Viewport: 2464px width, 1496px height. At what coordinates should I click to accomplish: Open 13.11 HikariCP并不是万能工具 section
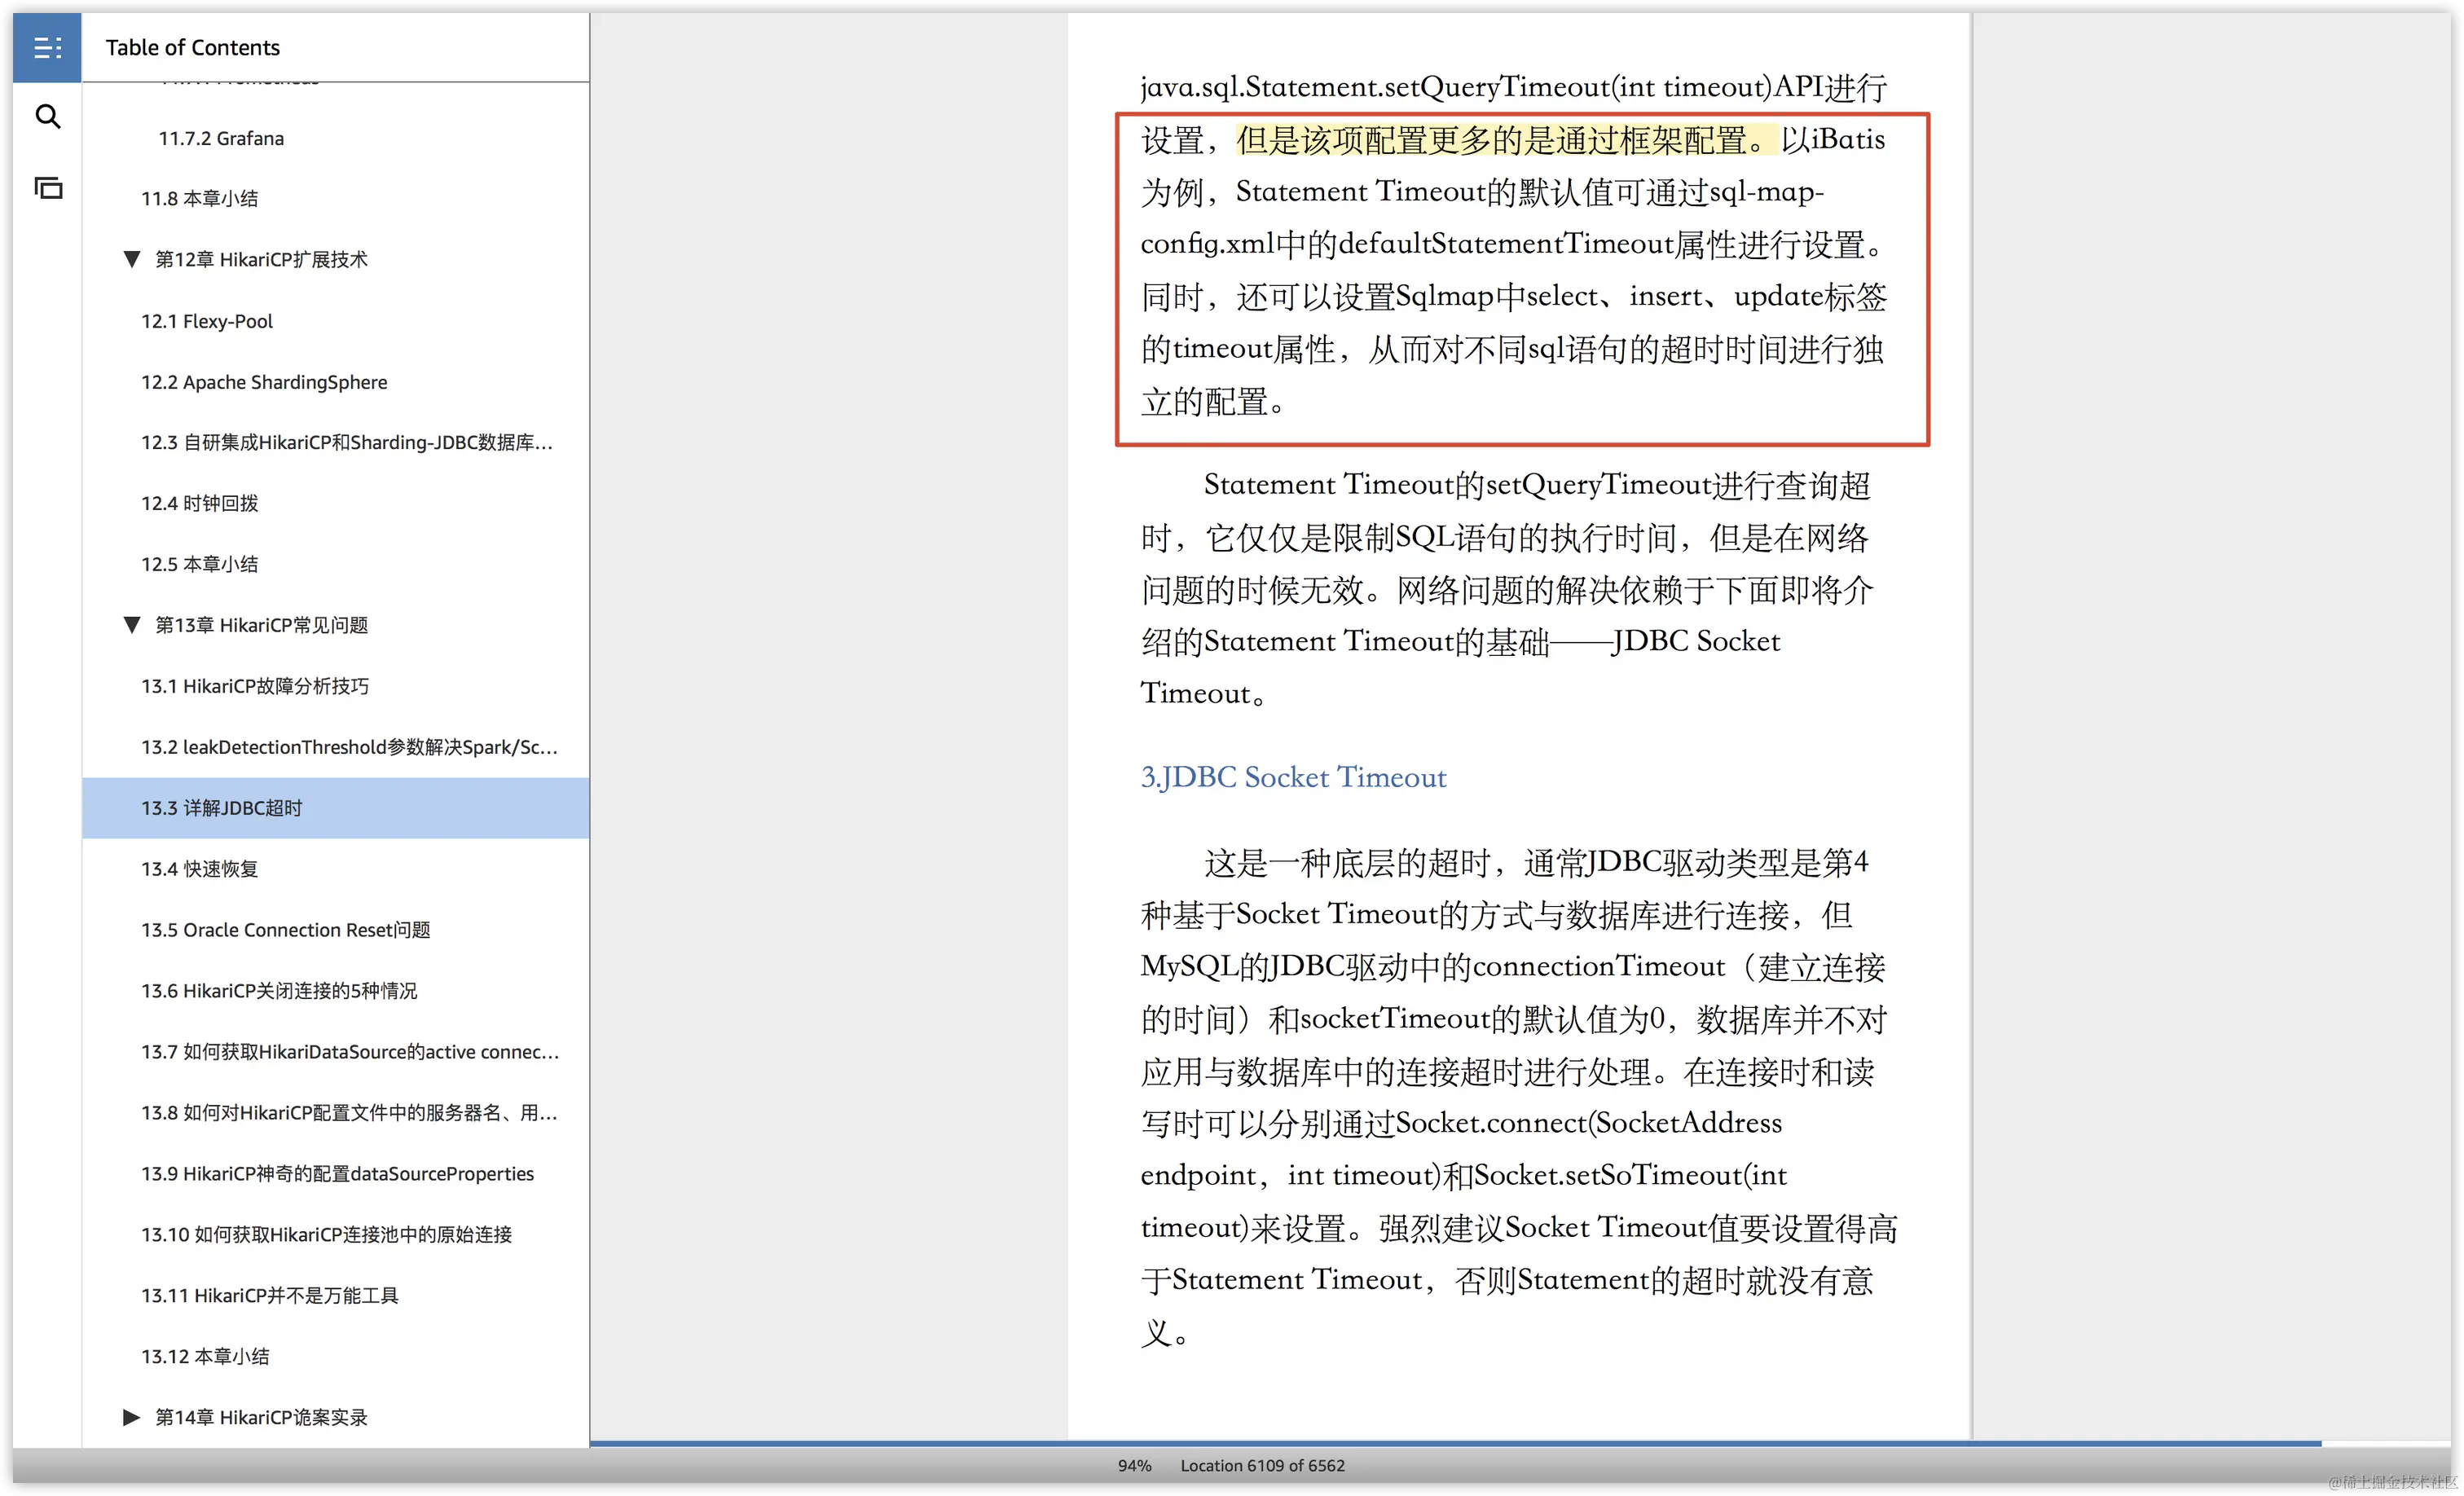(x=269, y=1295)
